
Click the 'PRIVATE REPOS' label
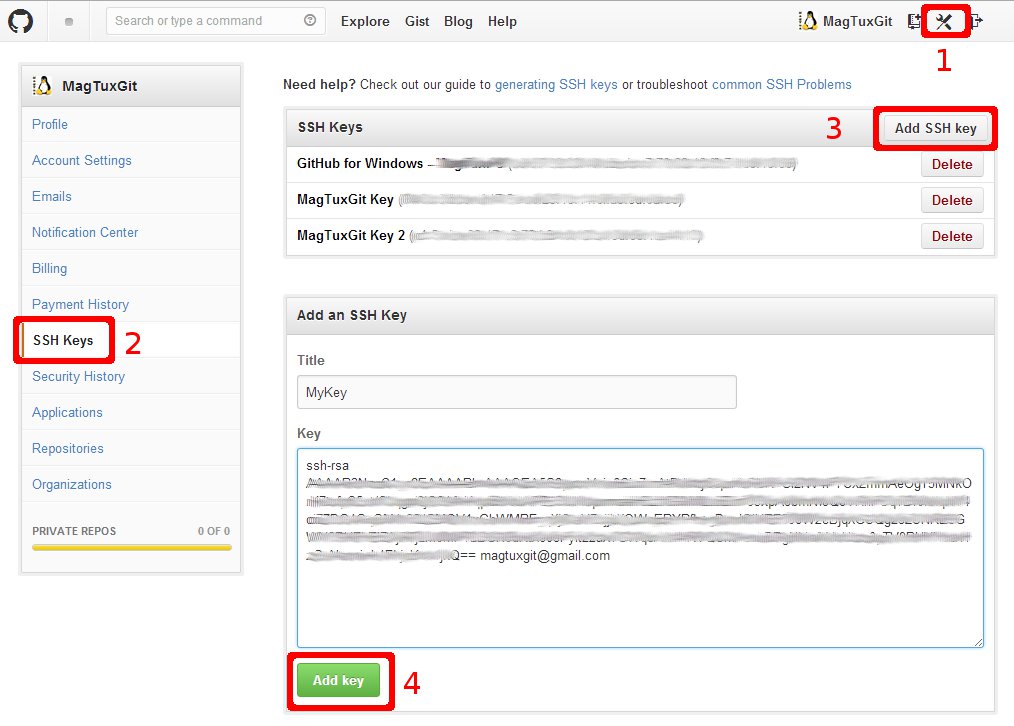[74, 531]
